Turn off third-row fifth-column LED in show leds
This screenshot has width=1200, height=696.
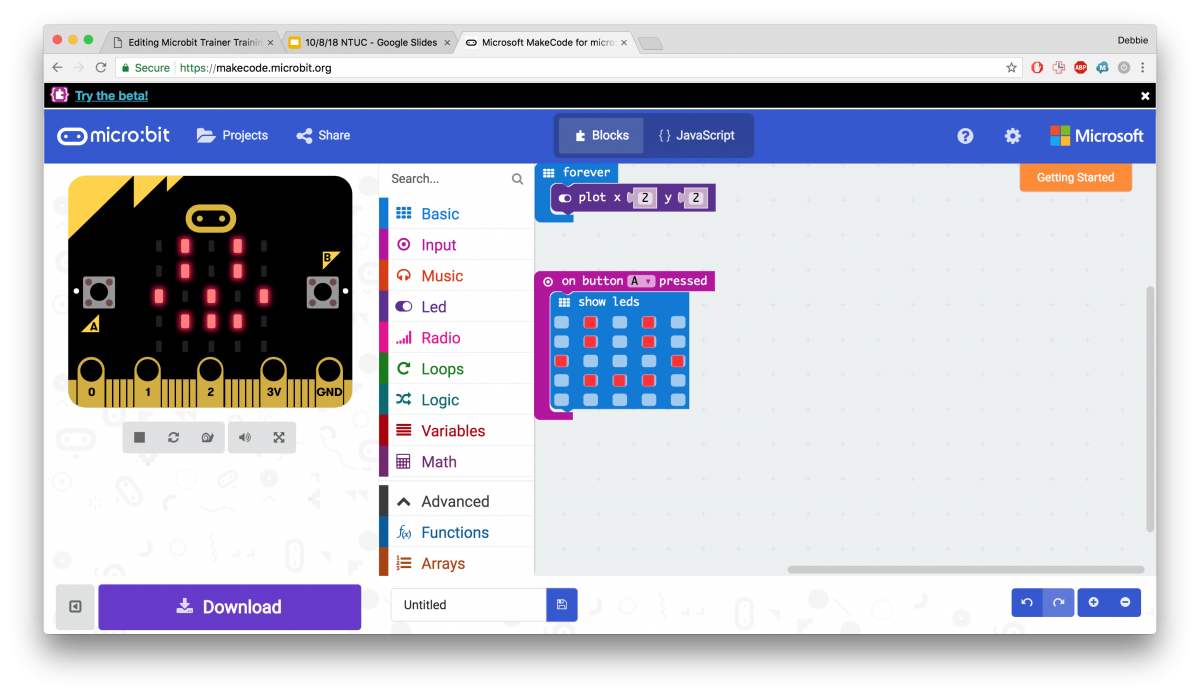pyautogui.click(x=678, y=361)
